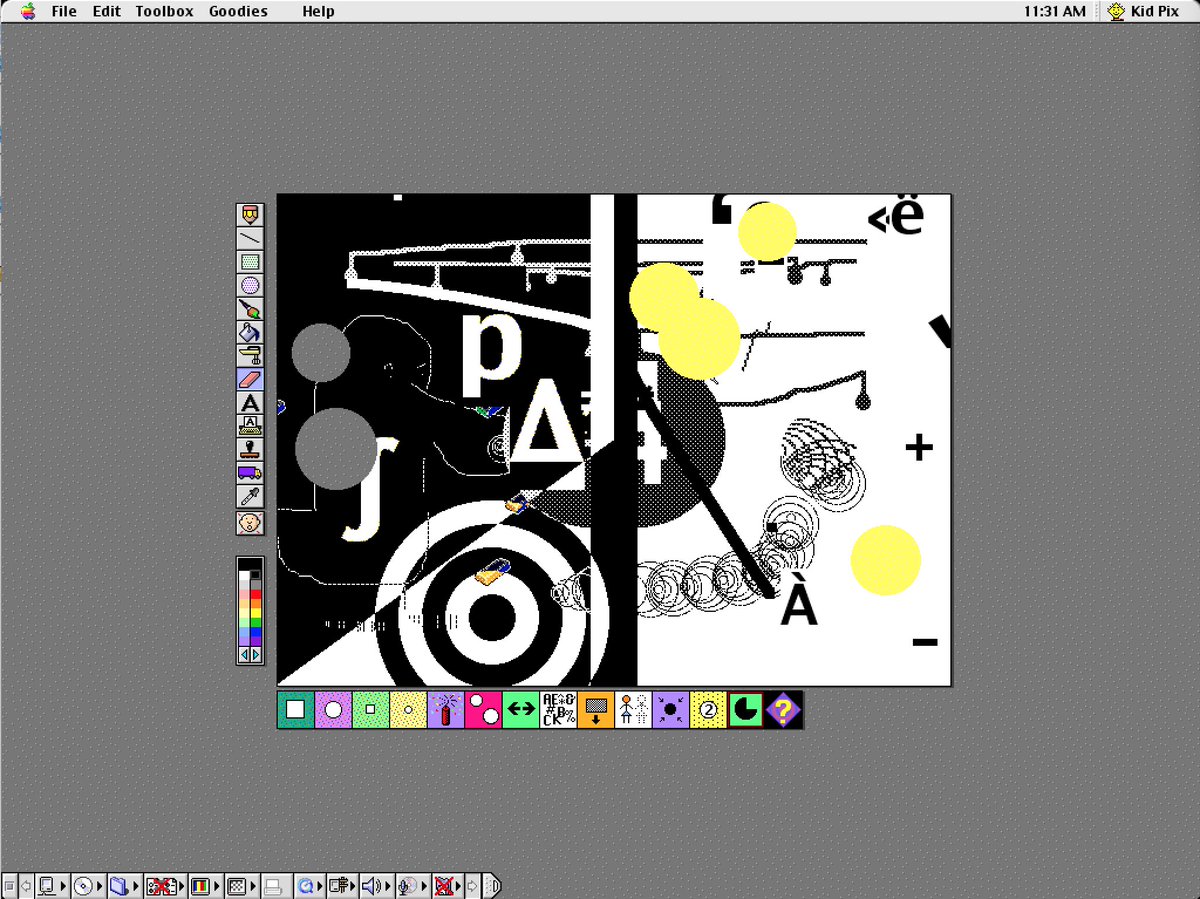The height and width of the screenshot is (899, 1200).
Task: Open the CD player control strip module
Action: [x=87, y=886]
